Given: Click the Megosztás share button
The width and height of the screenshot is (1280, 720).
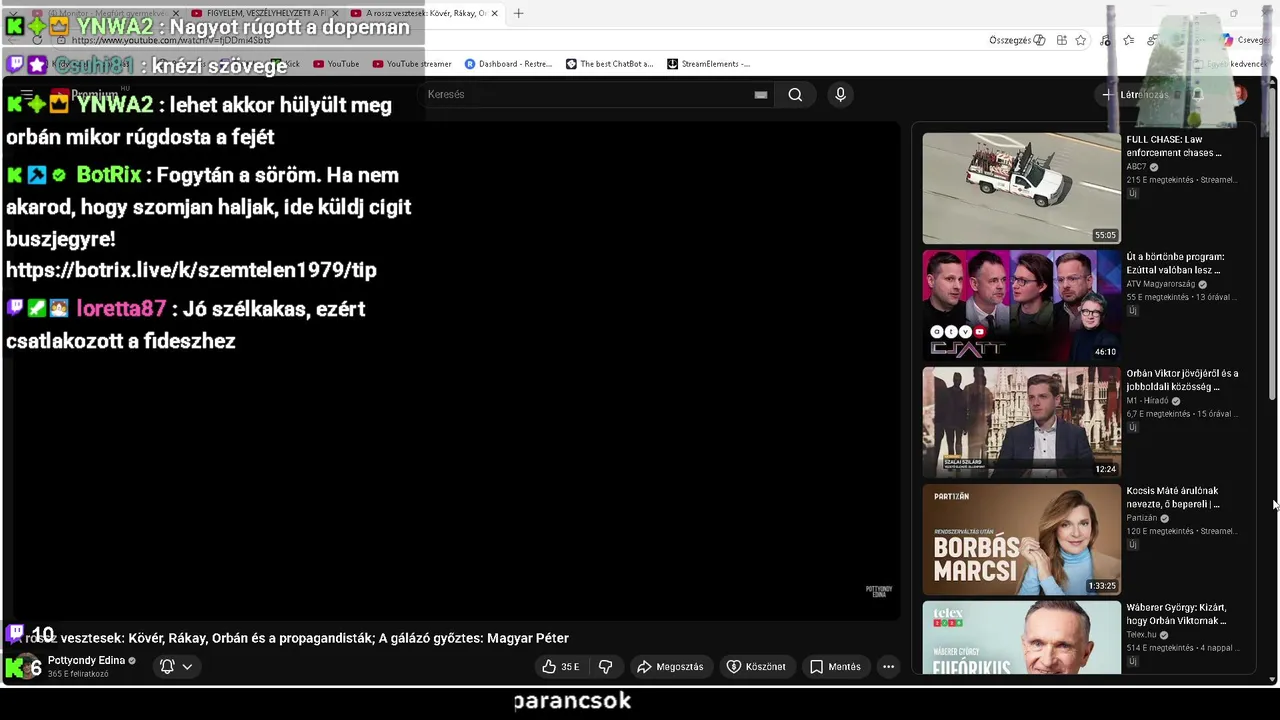Looking at the screenshot, I should [670, 667].
